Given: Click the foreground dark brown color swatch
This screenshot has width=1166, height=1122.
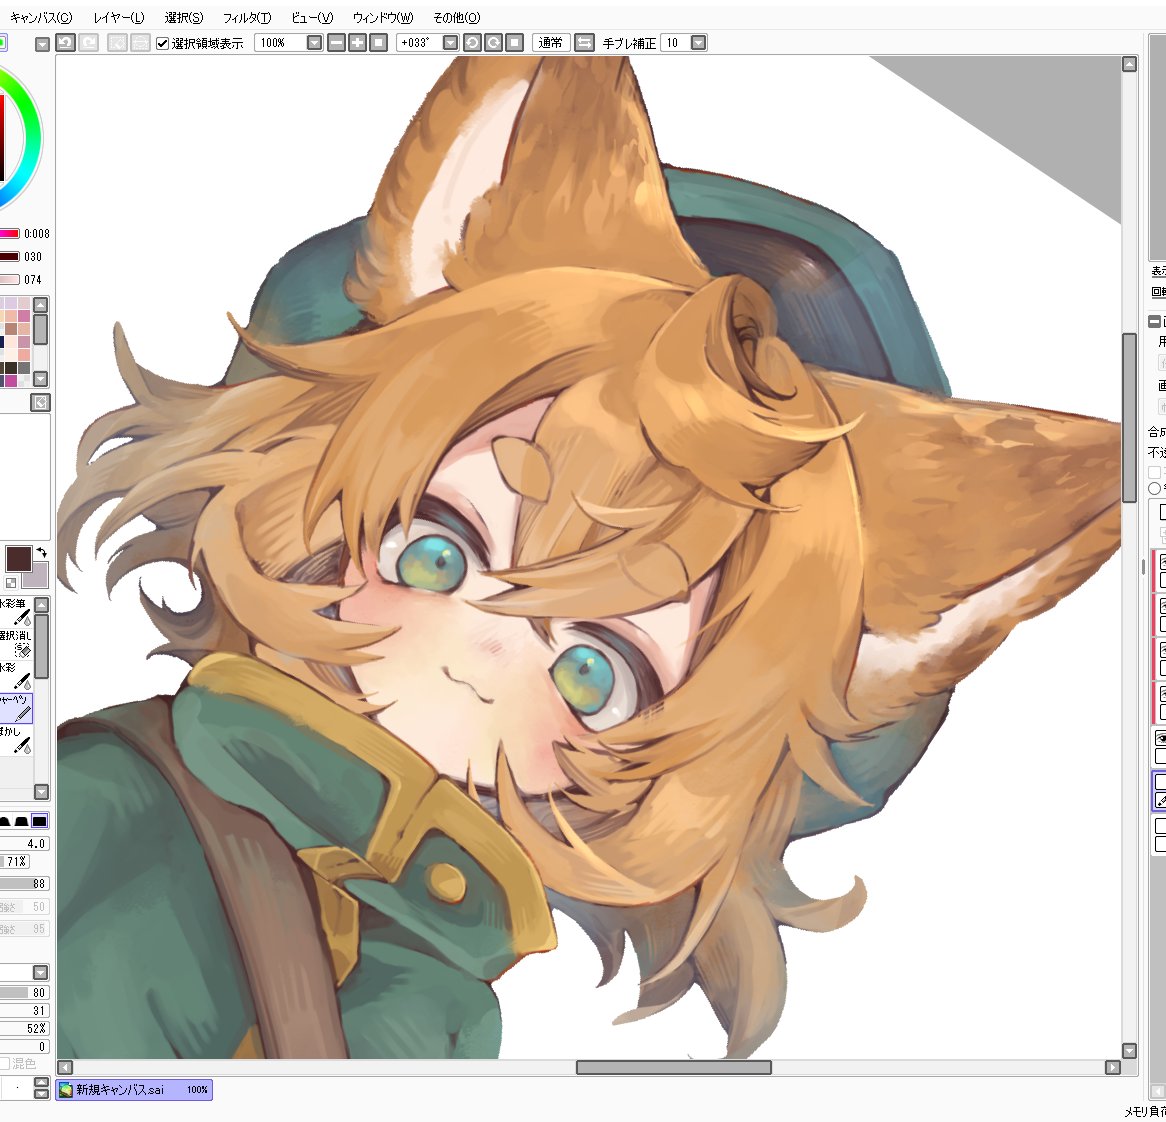Looking at the screenshot, I should coord(17,558).
